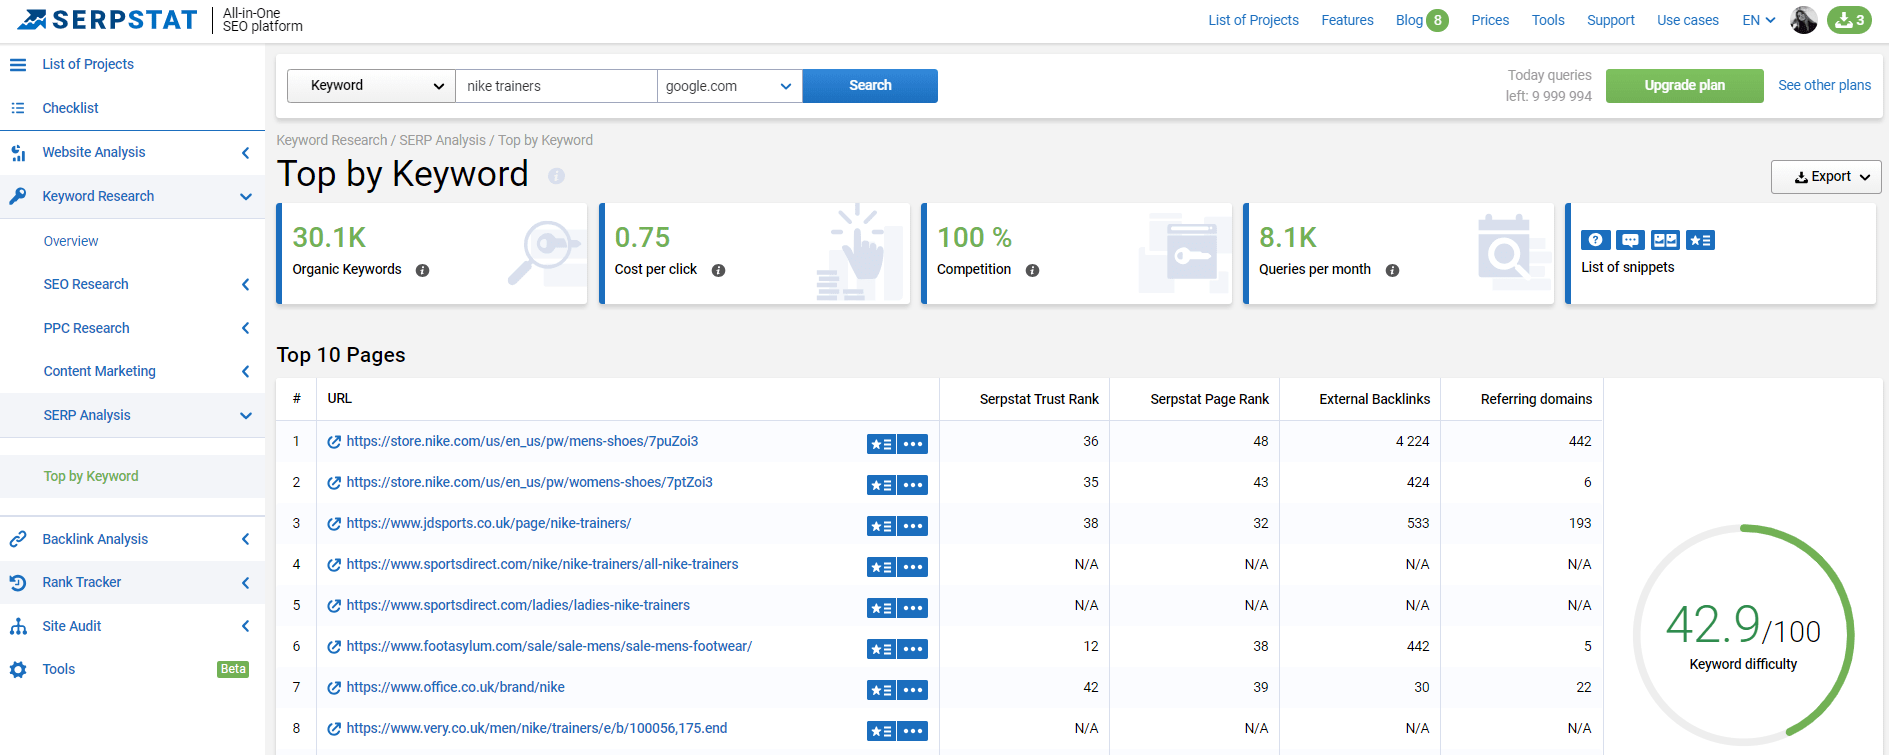
Task: Expand the Backlink Analysis section
Action: [245, 539]
